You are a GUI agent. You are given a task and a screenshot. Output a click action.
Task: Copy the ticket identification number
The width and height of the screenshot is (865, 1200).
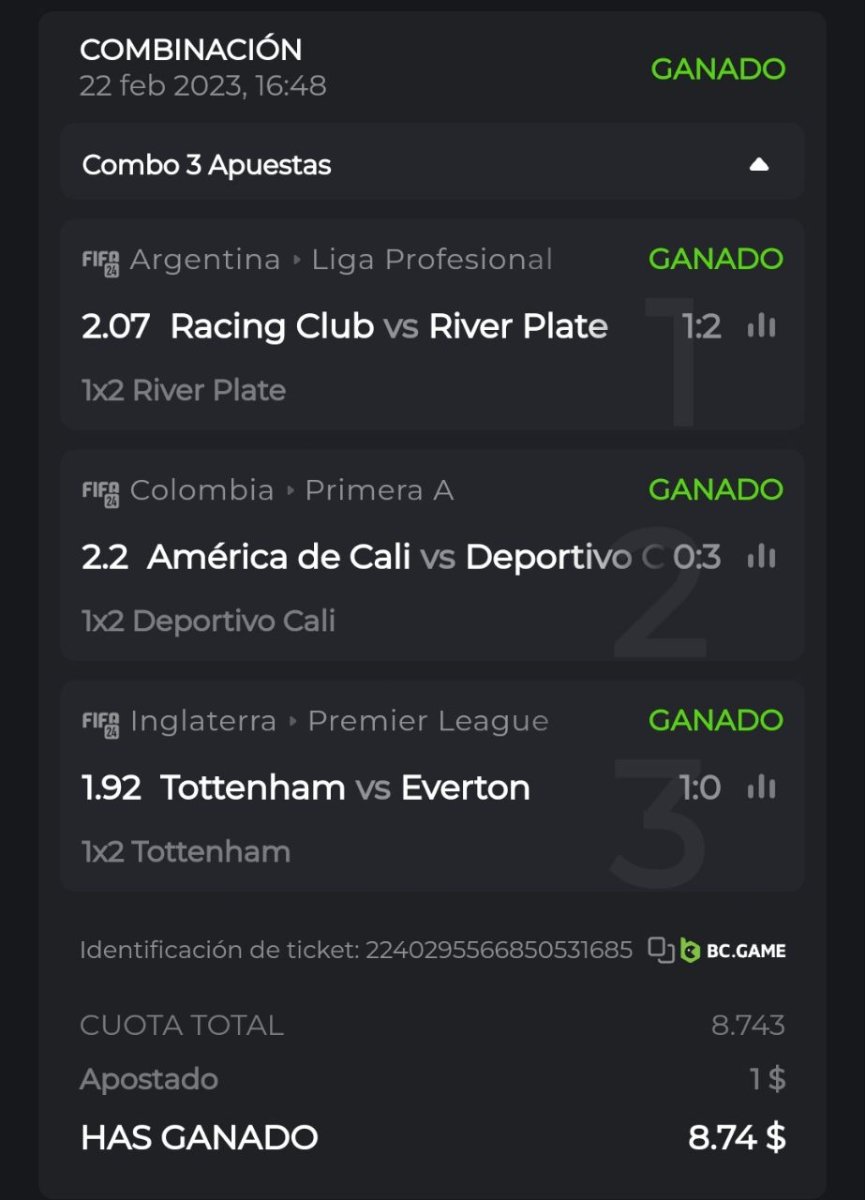661,949
